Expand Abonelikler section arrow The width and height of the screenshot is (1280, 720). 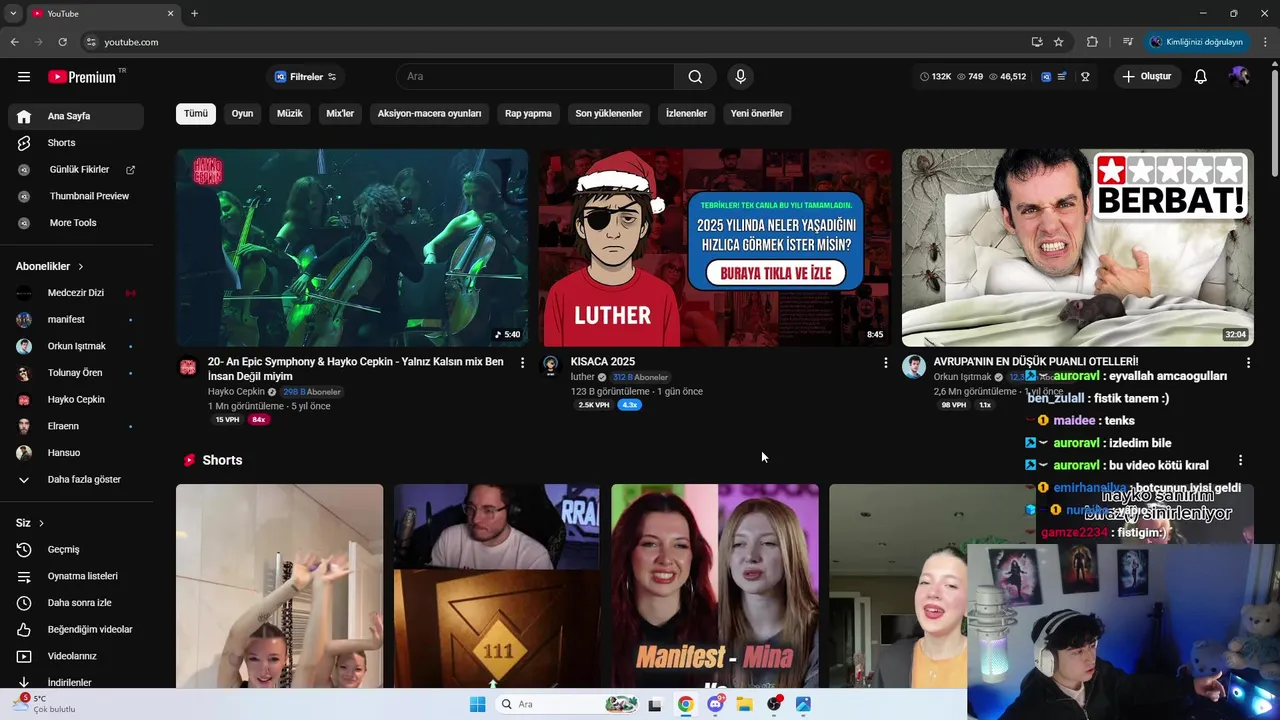pyautogui.click(x=81, y=266)
